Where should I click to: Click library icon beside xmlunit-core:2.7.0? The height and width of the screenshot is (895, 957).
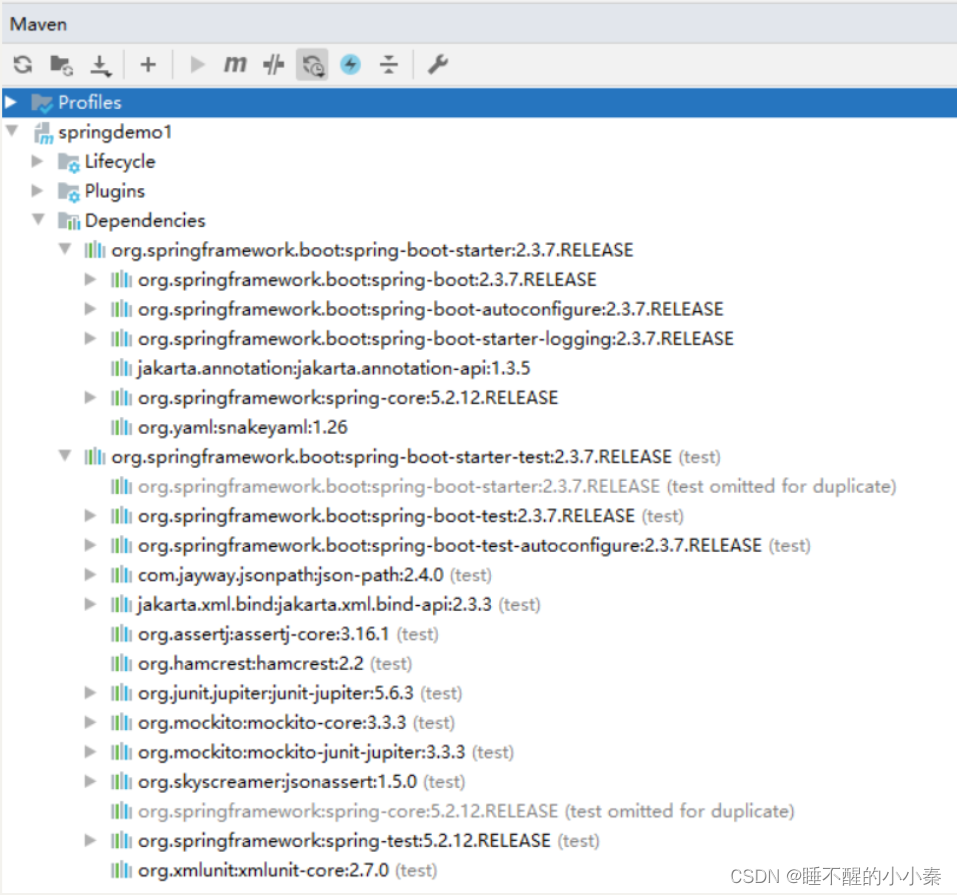click(121, 869)
